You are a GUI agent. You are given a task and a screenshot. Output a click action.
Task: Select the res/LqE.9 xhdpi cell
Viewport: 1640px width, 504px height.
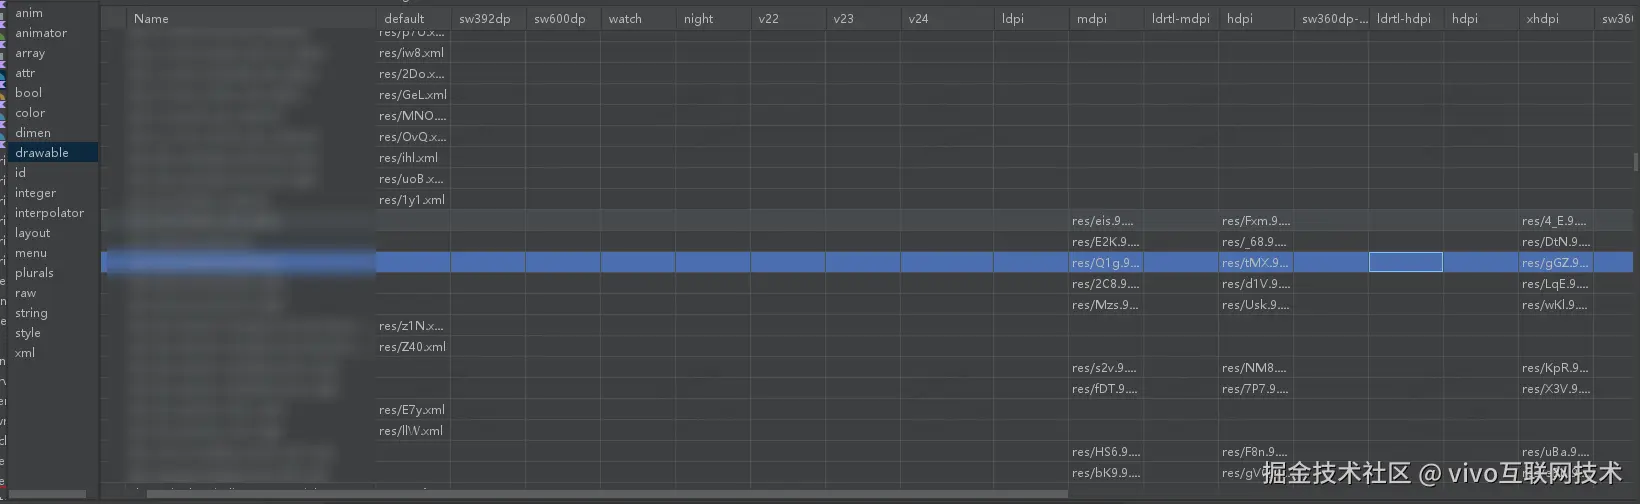1556,284
